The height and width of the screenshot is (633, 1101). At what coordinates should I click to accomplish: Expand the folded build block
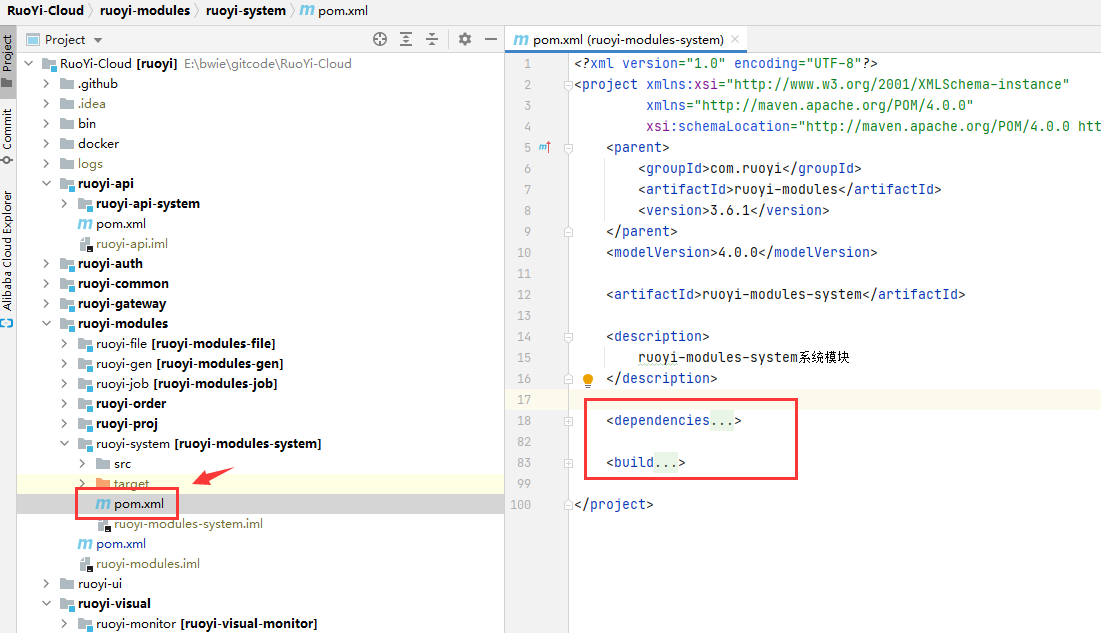568,463
